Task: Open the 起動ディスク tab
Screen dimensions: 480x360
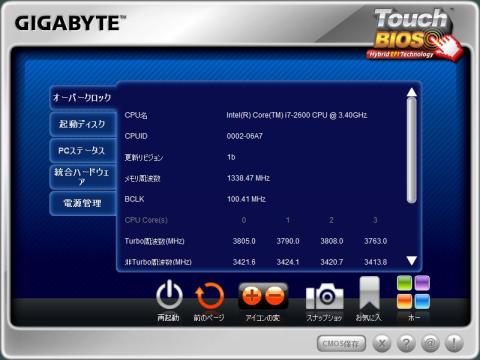Action: [x=83, y=124]
